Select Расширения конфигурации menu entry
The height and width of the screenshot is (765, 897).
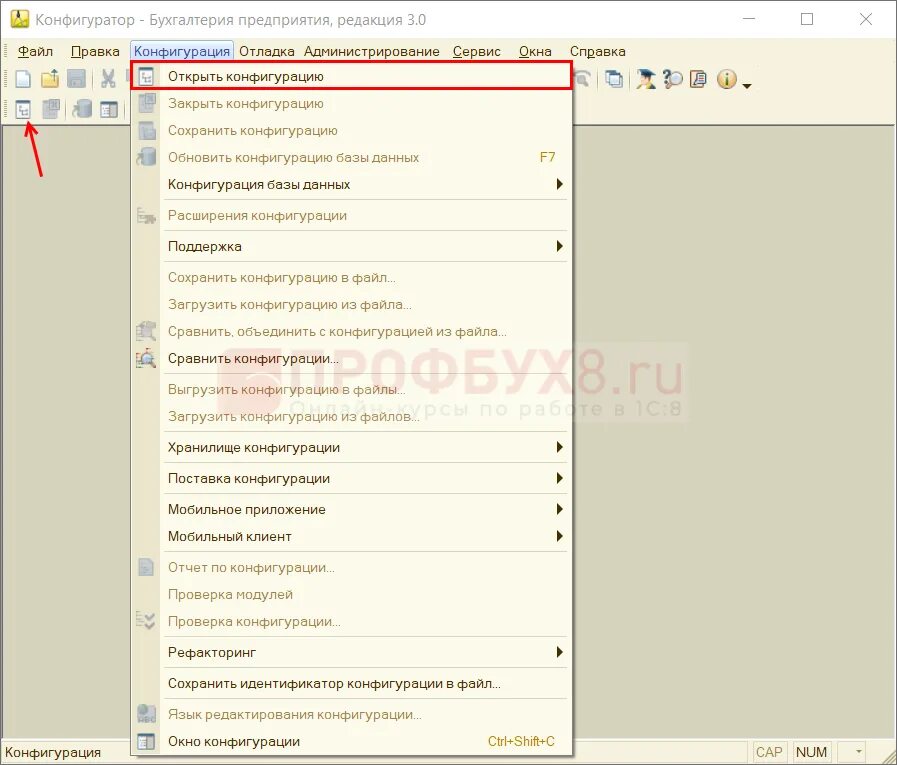pyautogui.click(x=351, y=216)
